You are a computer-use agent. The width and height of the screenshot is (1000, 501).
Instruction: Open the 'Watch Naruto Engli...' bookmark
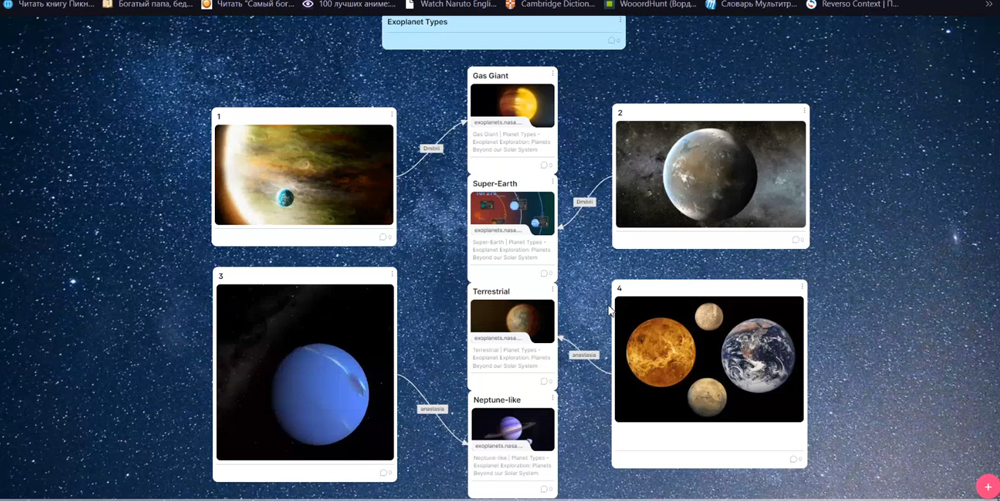tap(450, 4)
